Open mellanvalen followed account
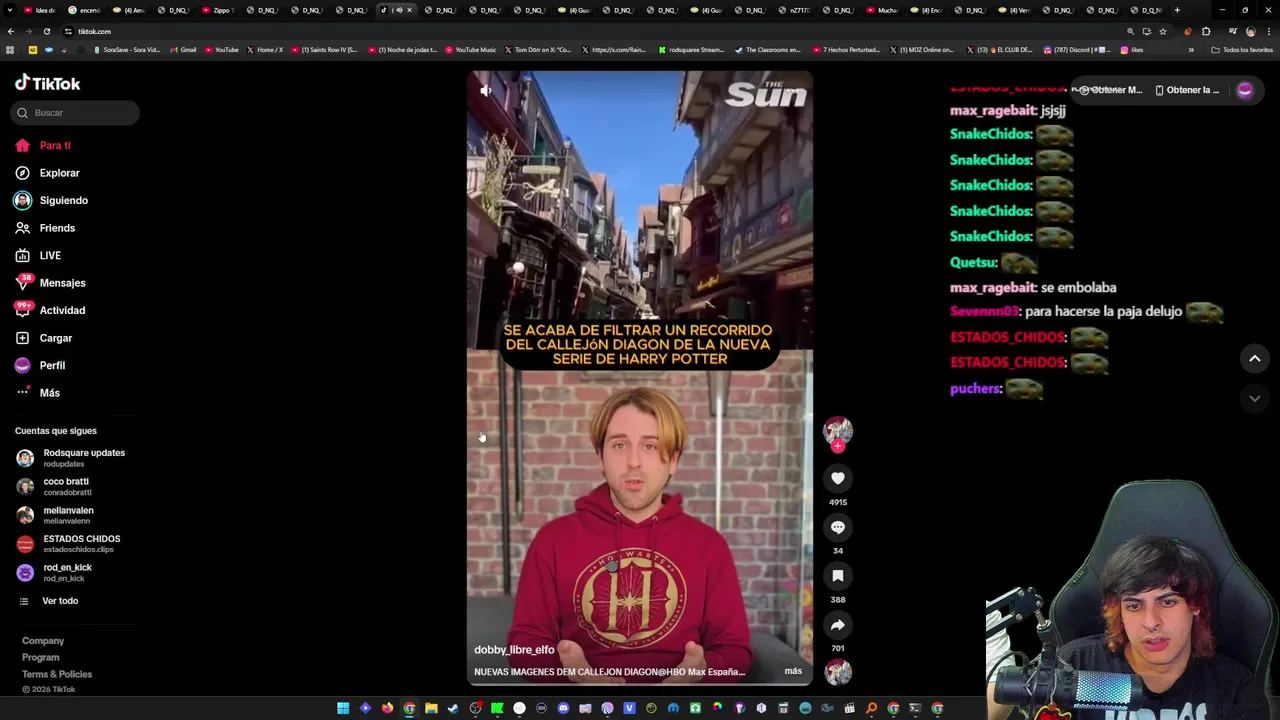Image resolution: width=1280 pixels, height=720 pixels. coord(56,515)
